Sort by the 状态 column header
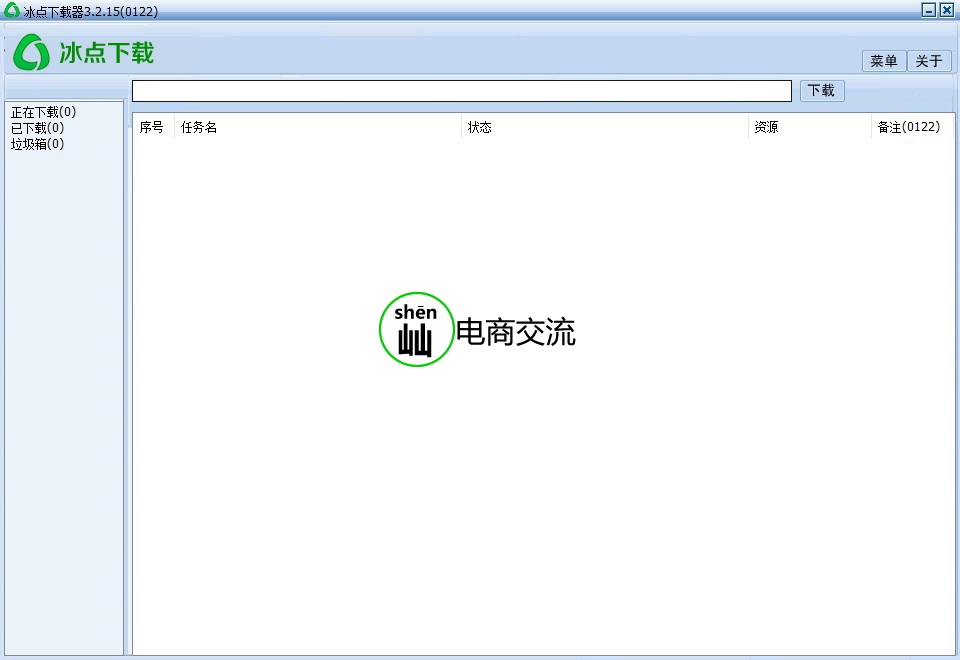Viewport: 960px width, 660px height. pyautogui.click(x=604, y=127)
